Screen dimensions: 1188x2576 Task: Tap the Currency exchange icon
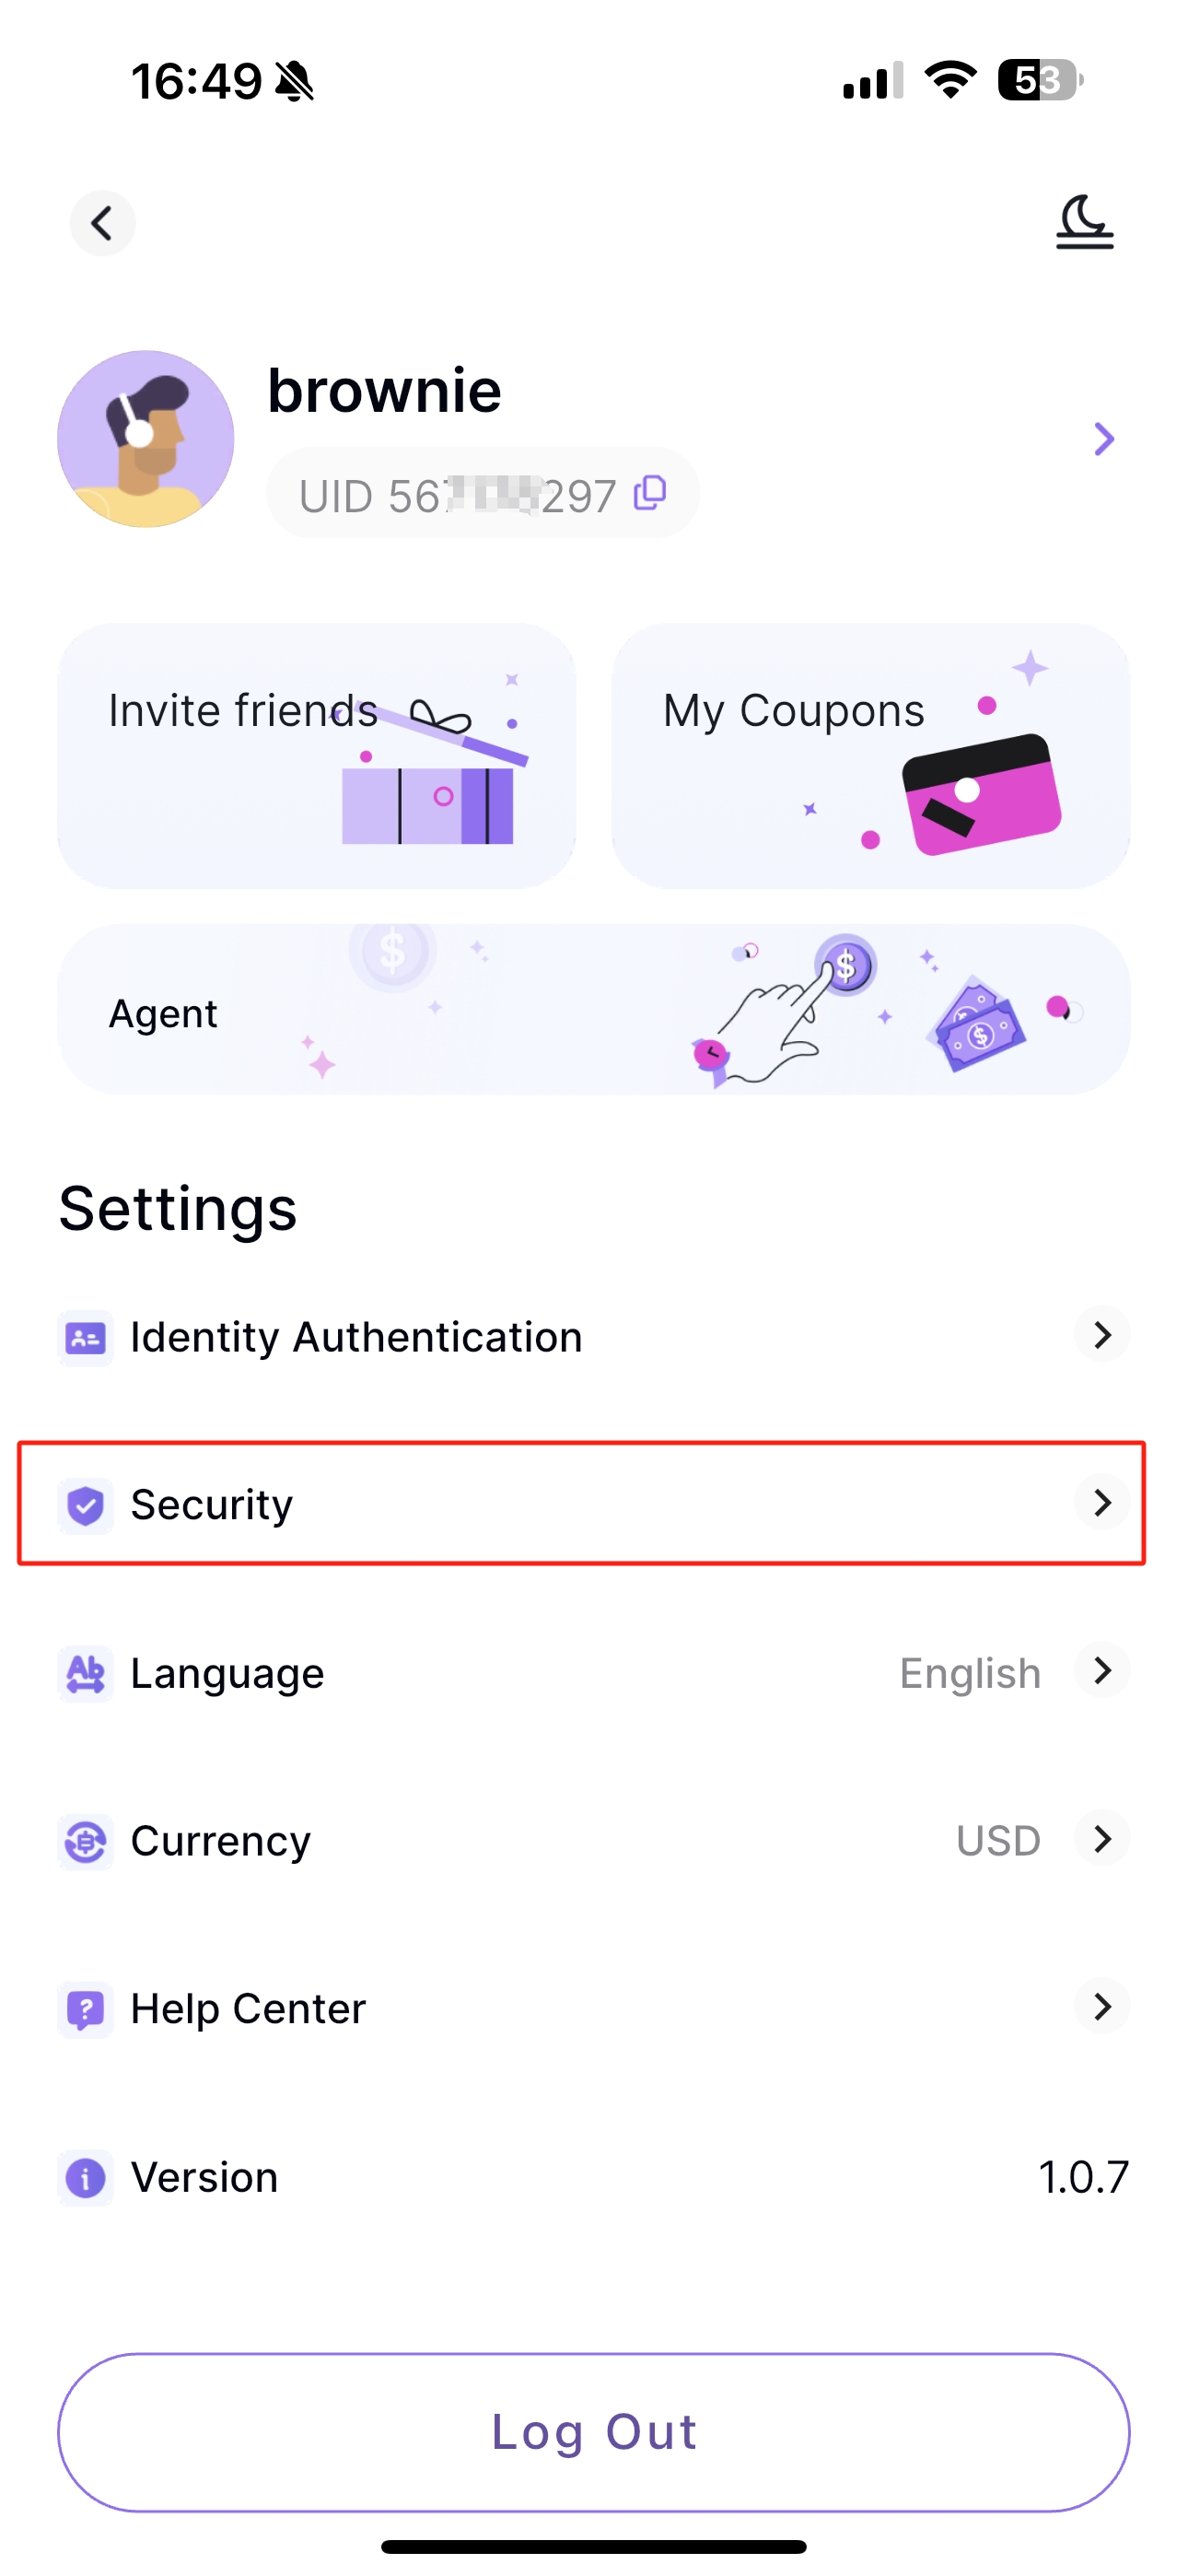coord(85,1841)
